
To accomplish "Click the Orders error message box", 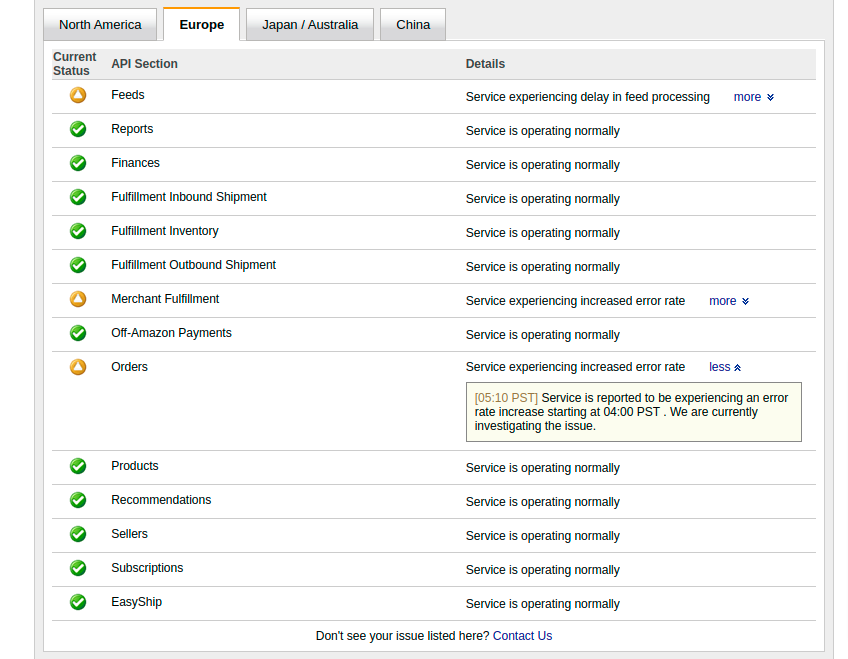I will click(x=633, y=412).
